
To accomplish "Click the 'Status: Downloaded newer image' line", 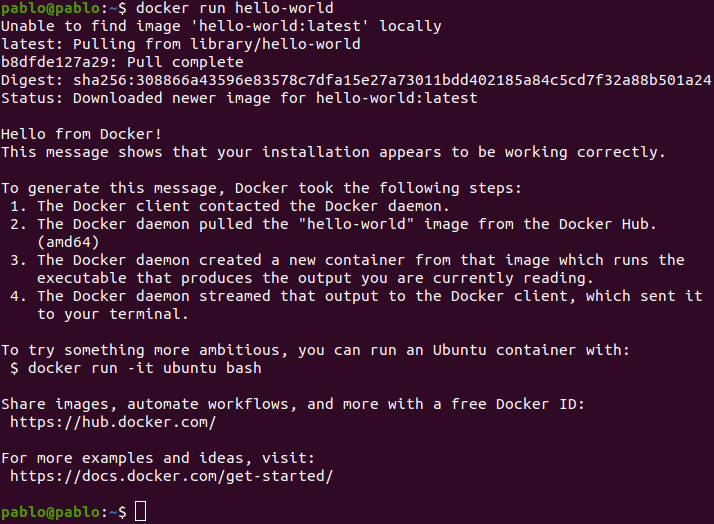I will coord(239,98).
